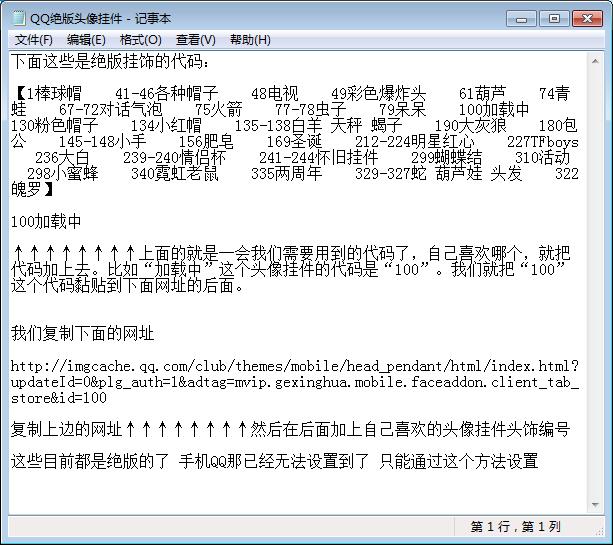Click the heading 下面这些是绝版挂饰的代码
Image resolution: width=613 pixels, height=545 pixels.
pyautogui.click(x=109, y=61)
